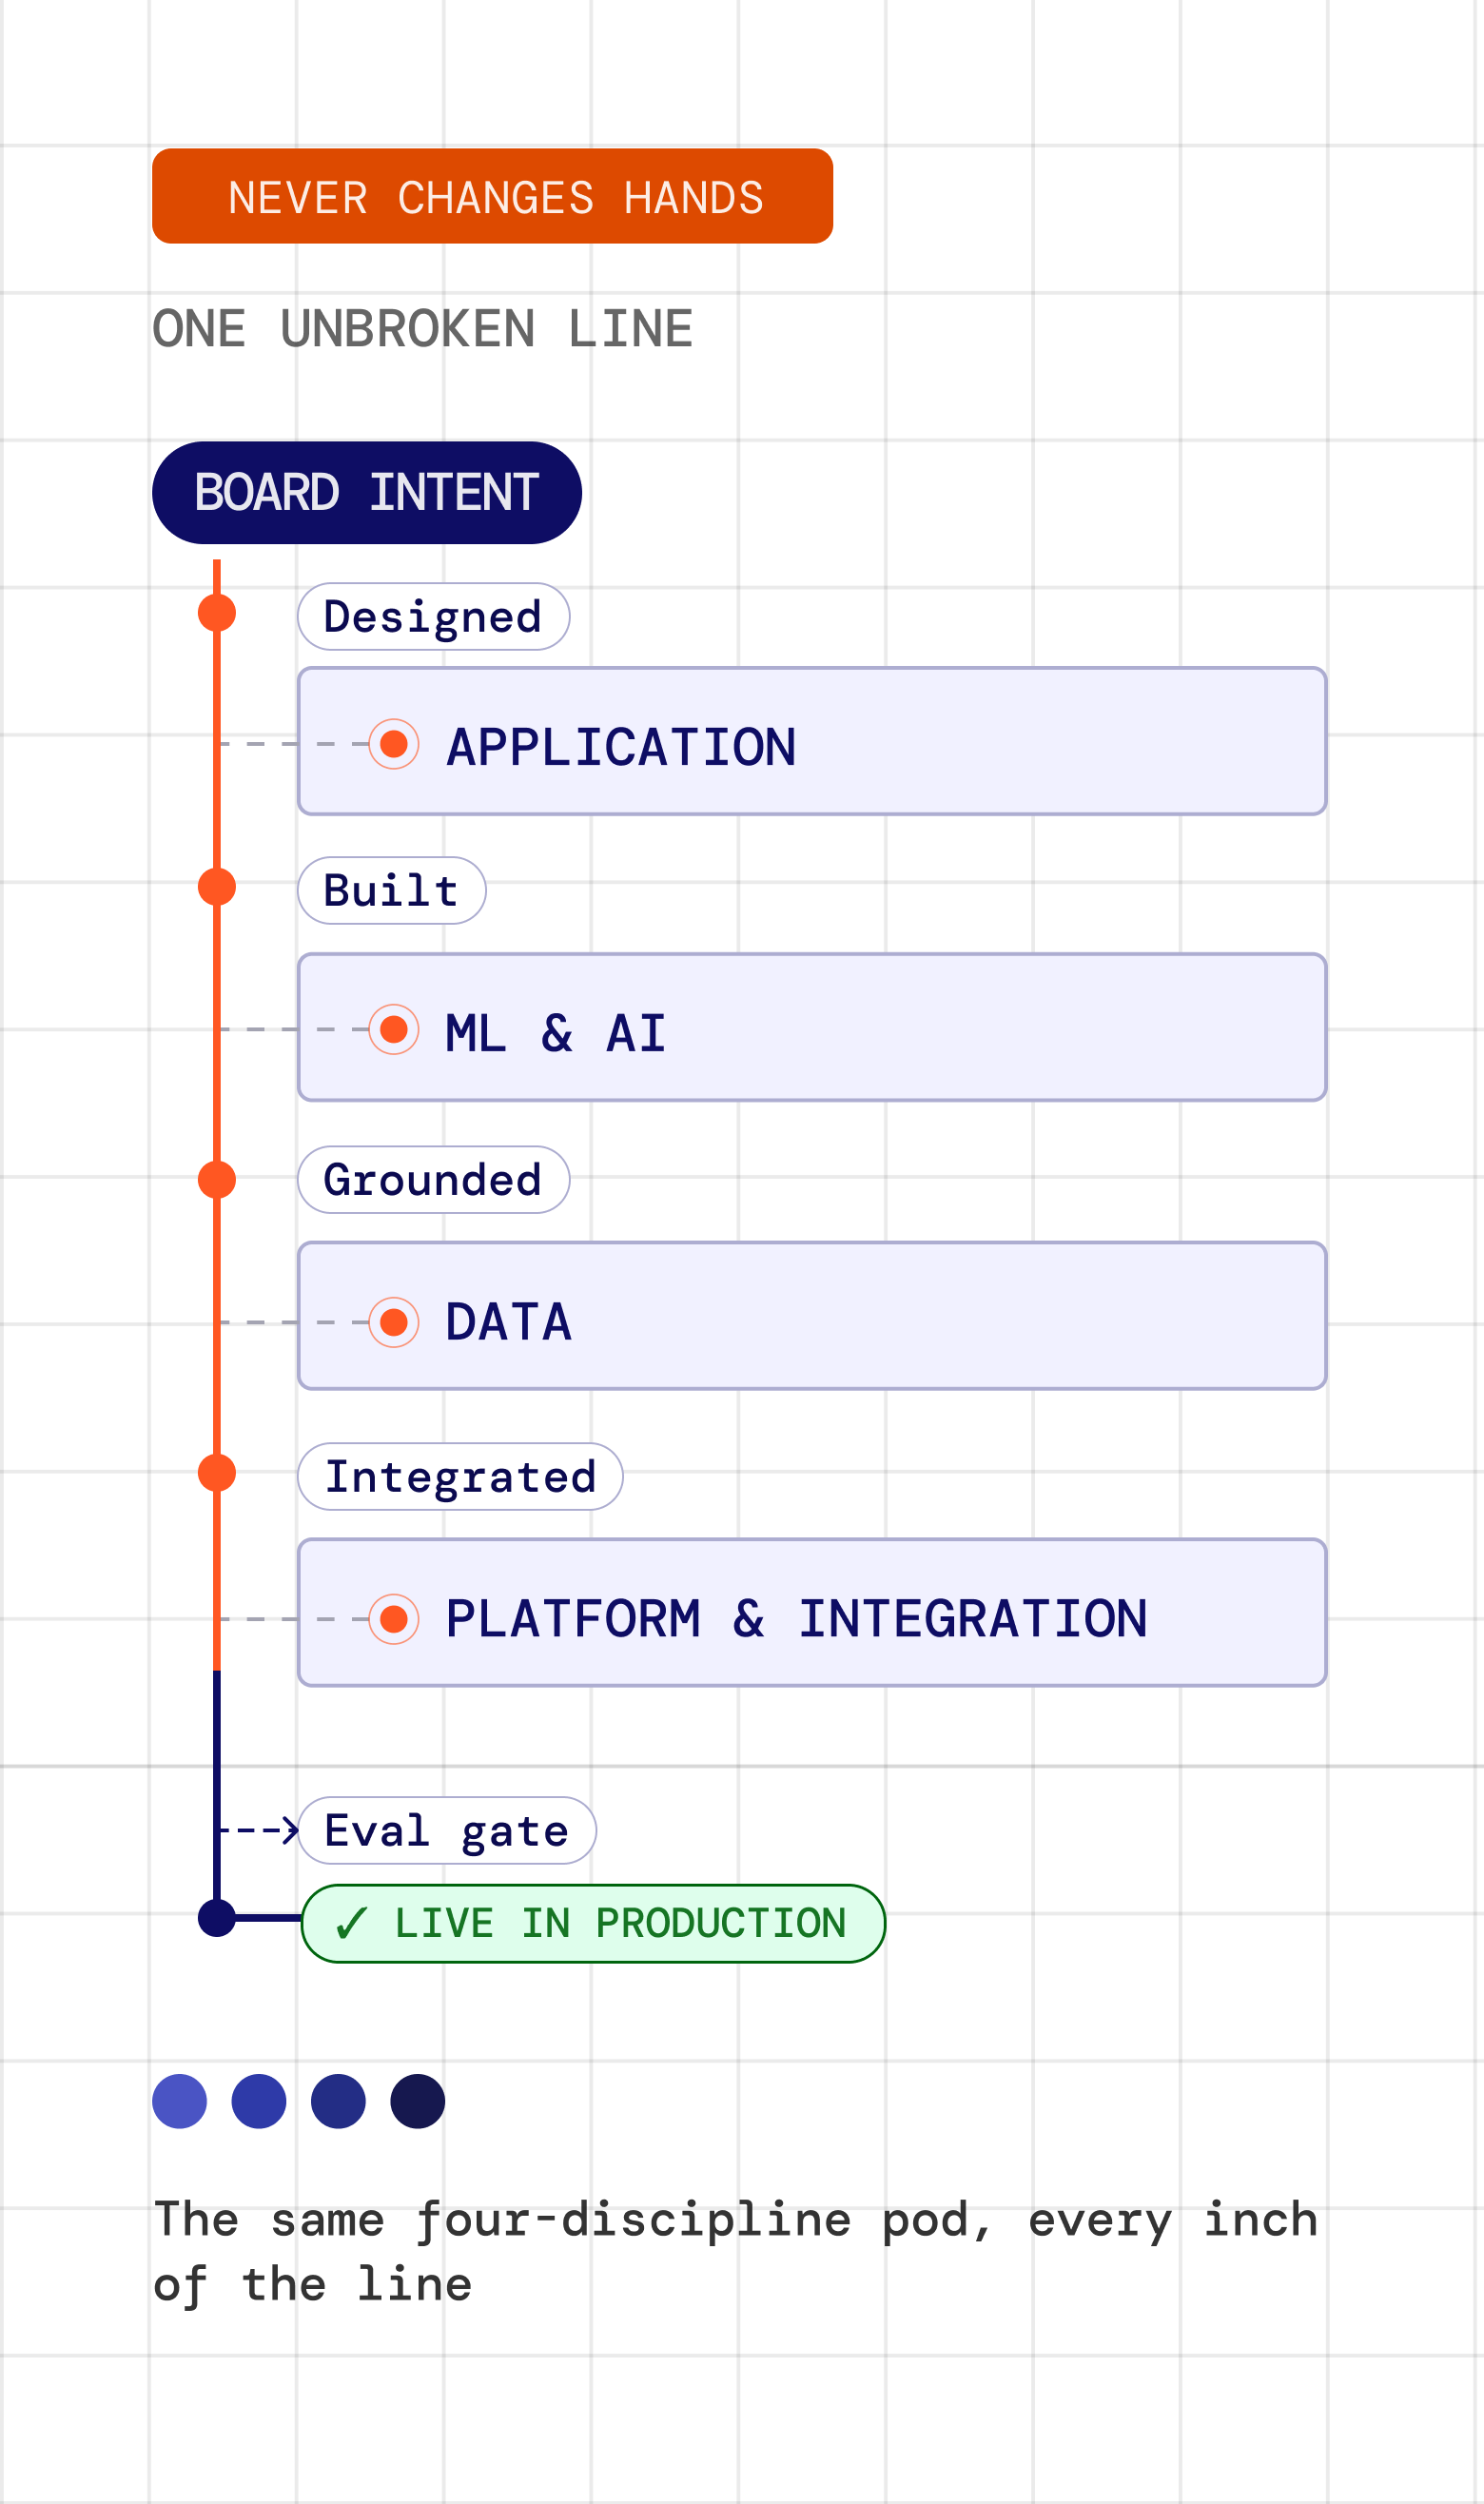Click the radio dot beside PLATFORM & INTEGRATION

pyautogui.click(x=394, y=1619)
